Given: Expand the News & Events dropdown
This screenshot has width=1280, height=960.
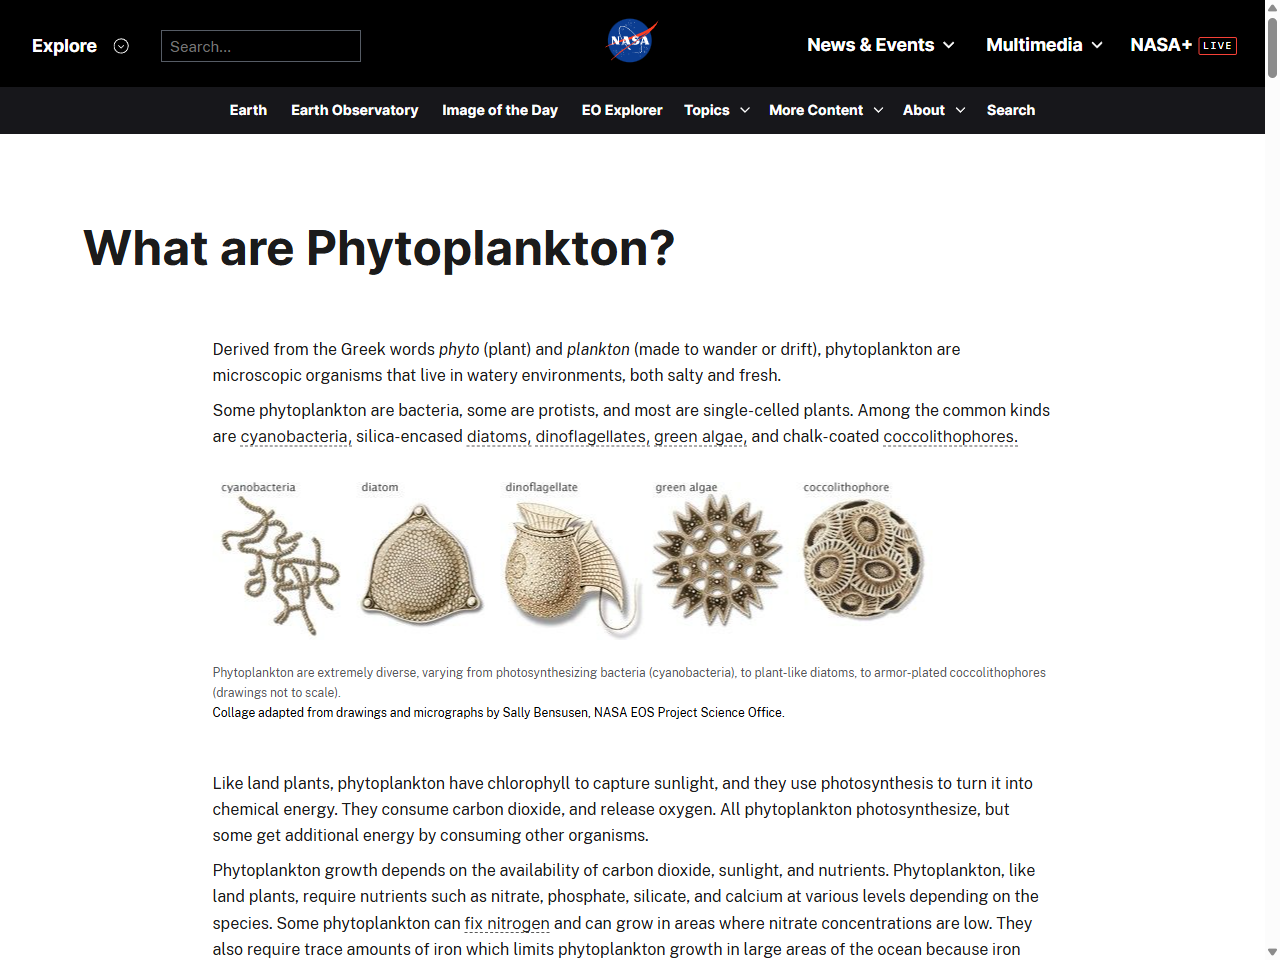Looking at the screenshot, I should click(x=880, y=45).
